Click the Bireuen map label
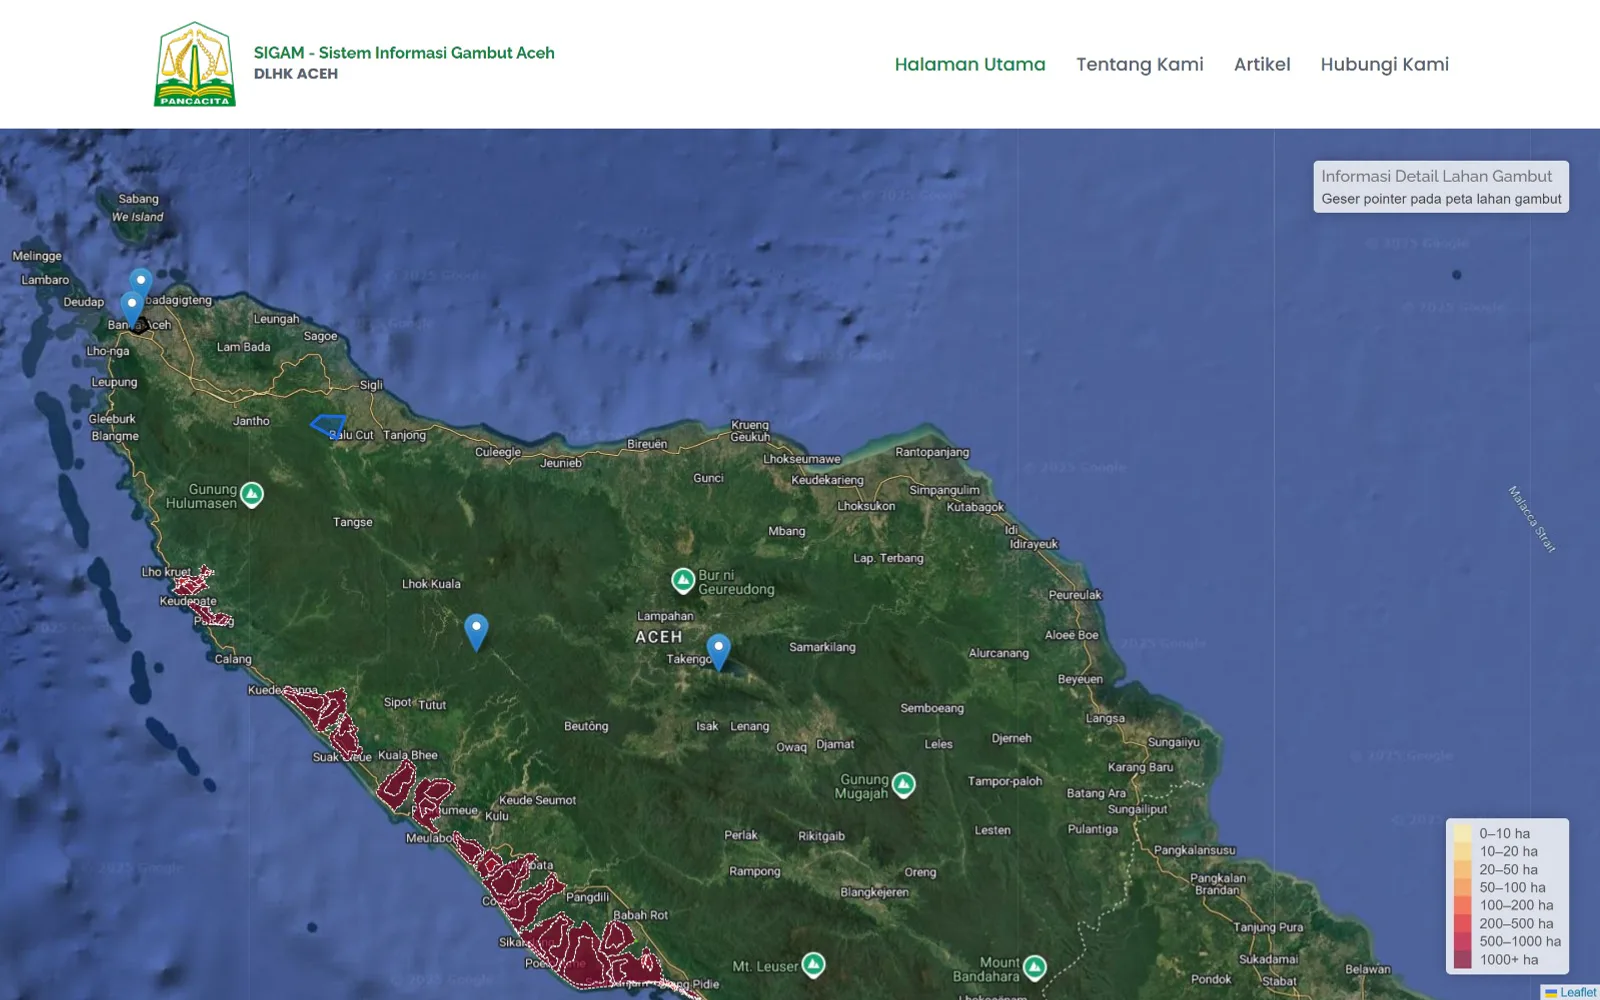The width and height of the screenshot is (1600, 1000). (x=647, y=444)
